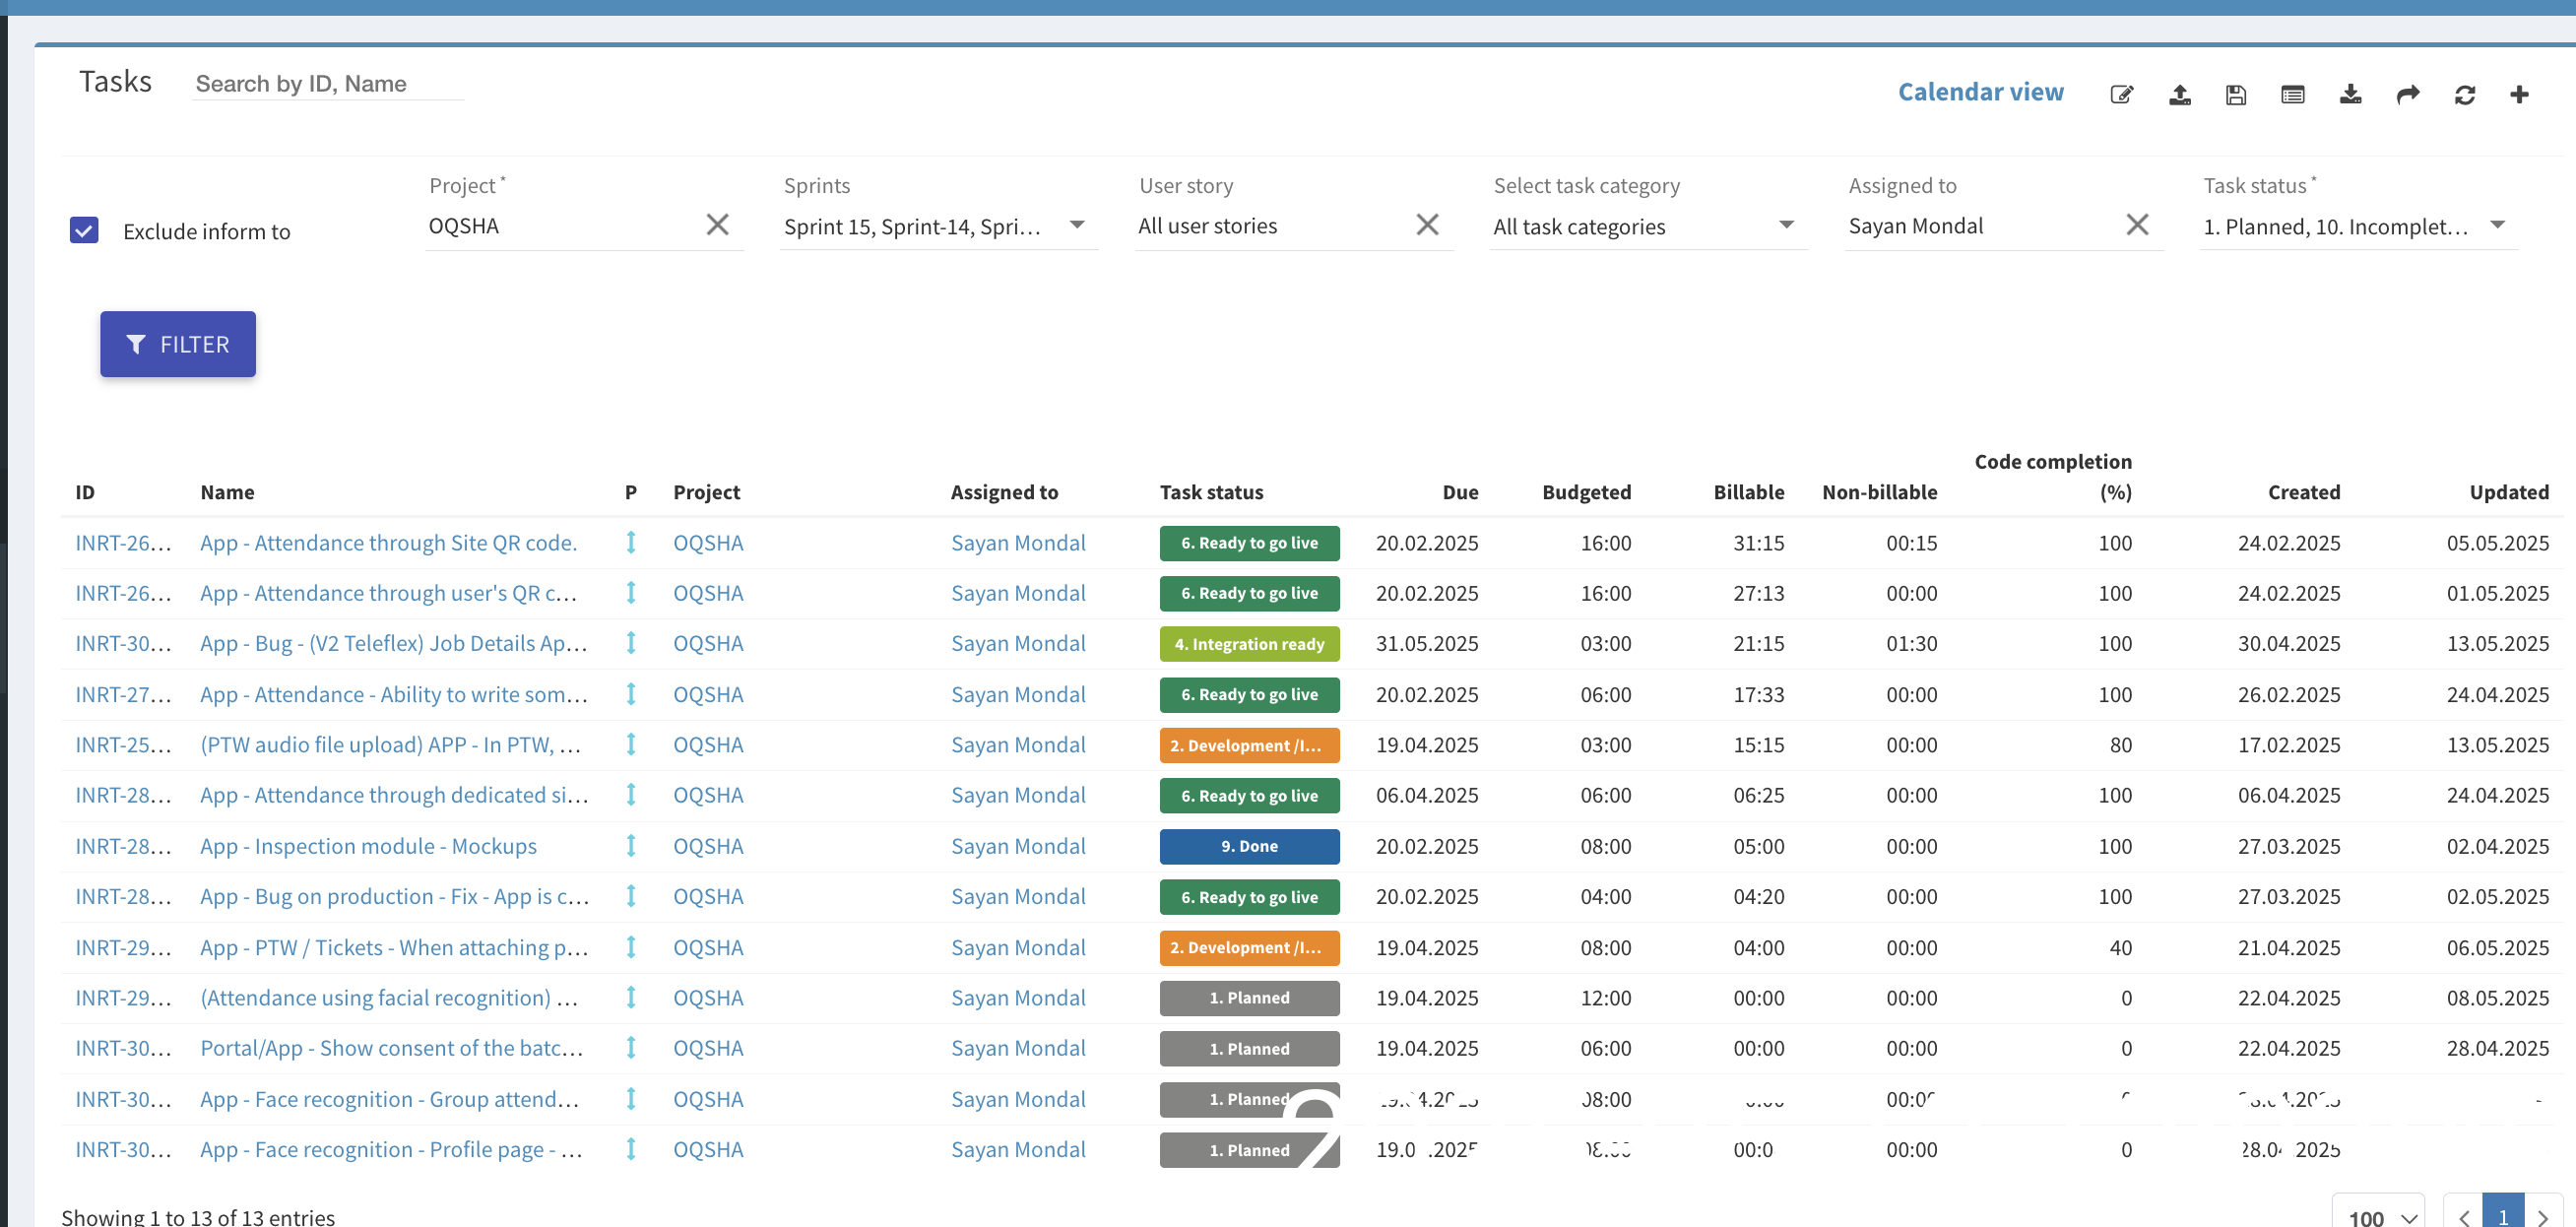Click the upload icon in toolbar
Viewport: 2576px width, 1227px height.
2179,94
